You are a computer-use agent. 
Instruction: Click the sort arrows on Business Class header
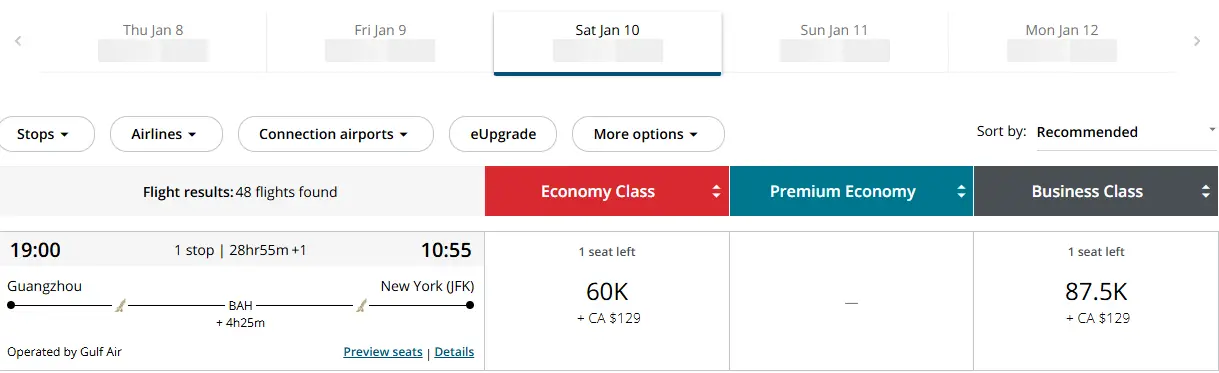[x=1205, y=192]
